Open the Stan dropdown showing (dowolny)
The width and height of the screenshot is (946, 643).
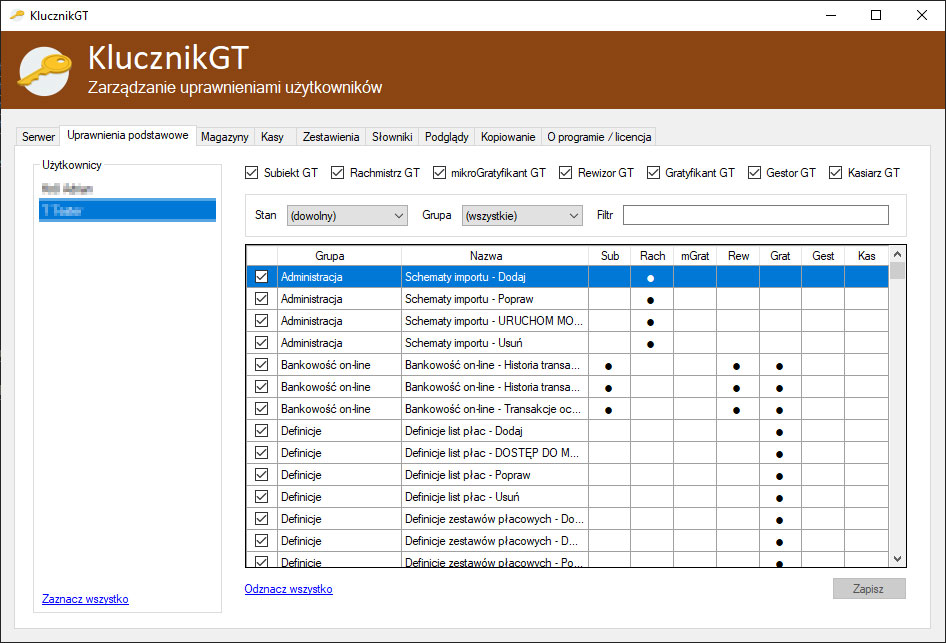coord(347,215)
